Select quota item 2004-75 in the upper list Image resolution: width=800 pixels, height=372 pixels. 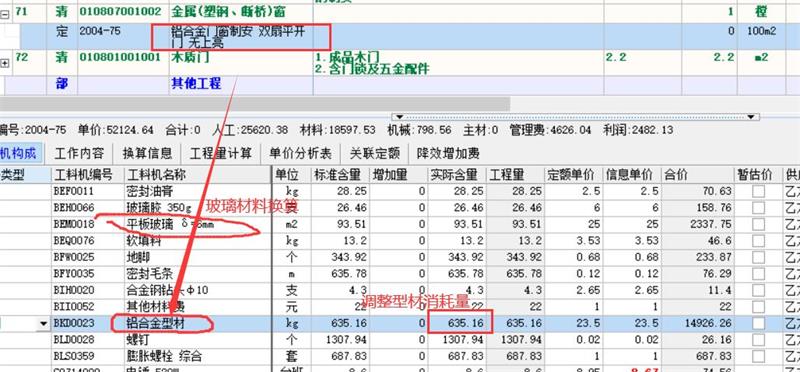(x=123, y=36)
